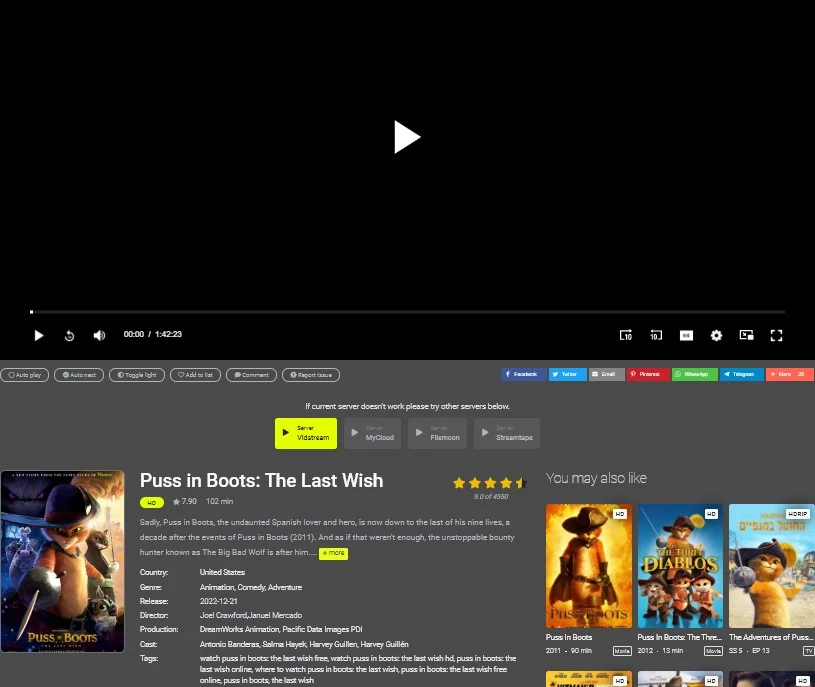
Task: Open DreamWorks Animation production link
Action: click(x=239, y=629)
